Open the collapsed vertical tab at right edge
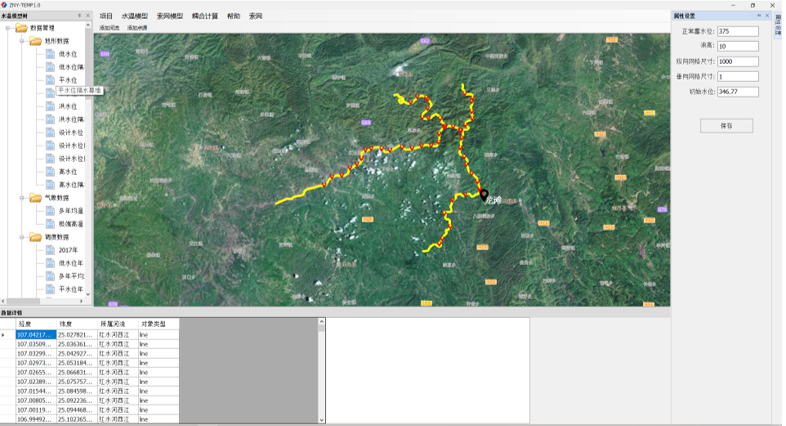This screenshot has height=426, width=786. click(778, 25)
